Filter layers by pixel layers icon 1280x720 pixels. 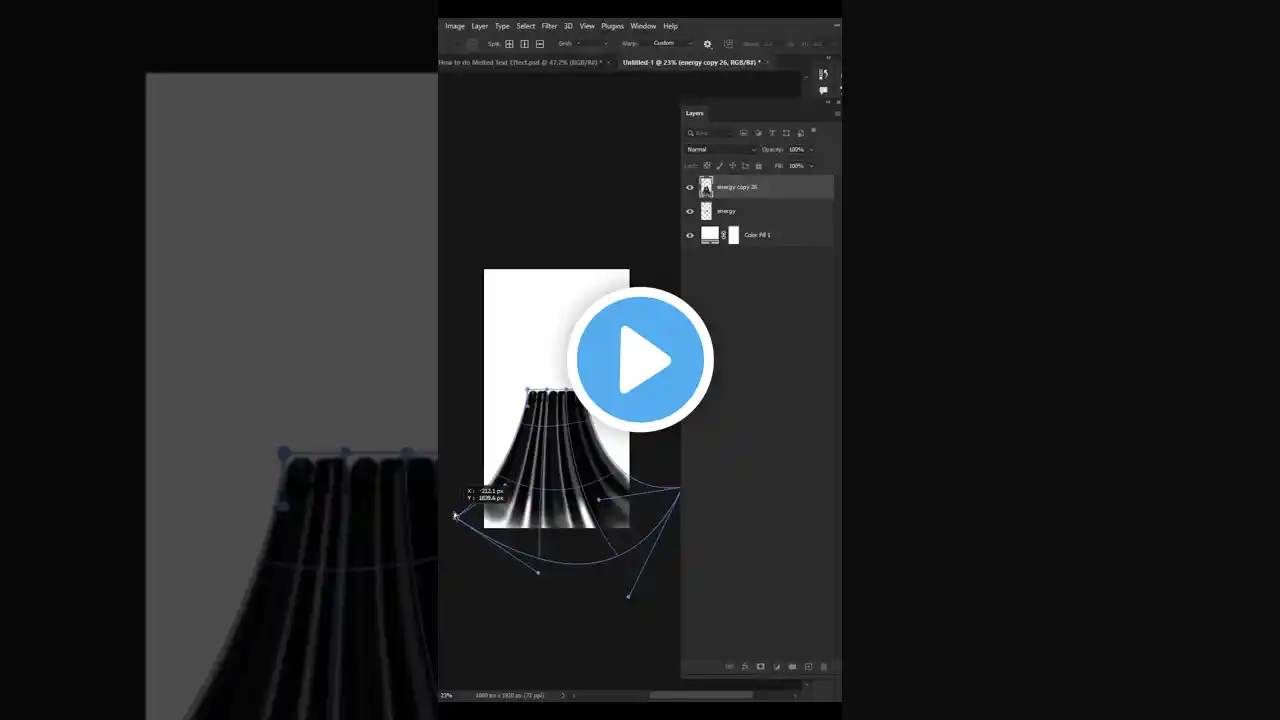pyautogui.click(x=745, y=133)
